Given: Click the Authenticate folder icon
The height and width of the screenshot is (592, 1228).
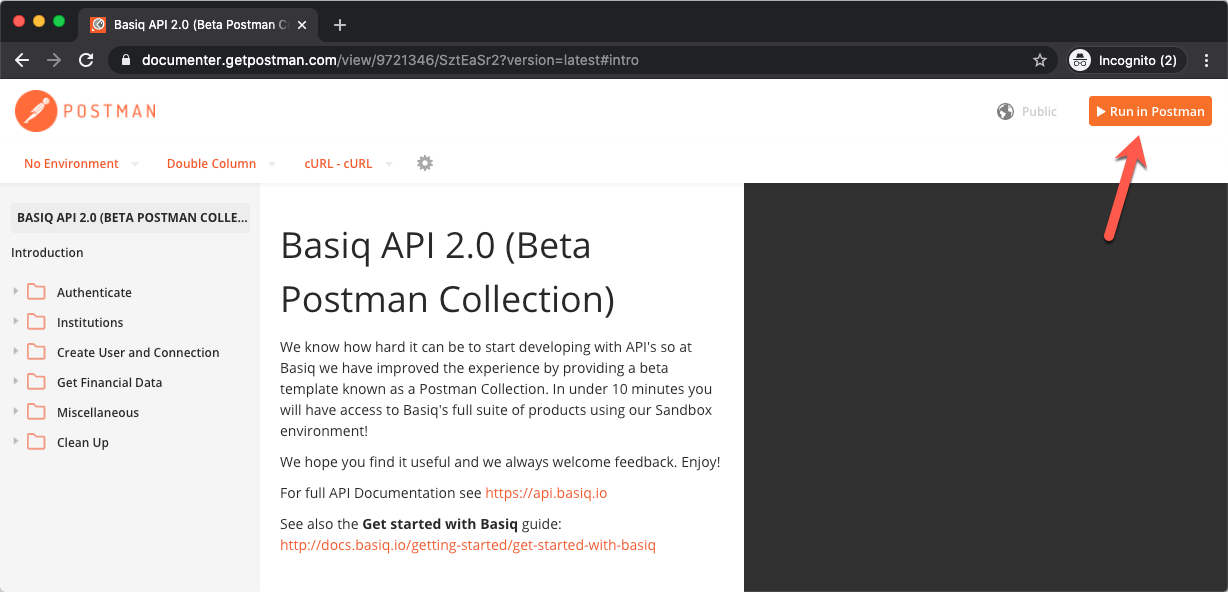Looking at the screenshot, I should [x=37, y=292].
